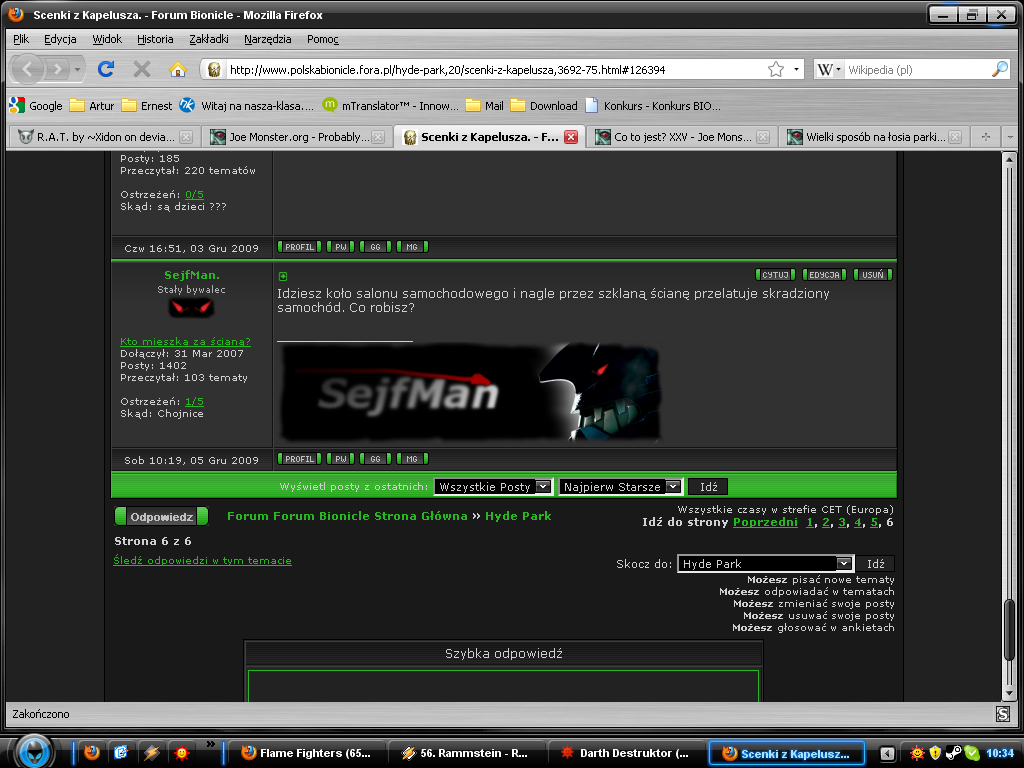Click GG under the Sob 10:19 post
This screenshot has width=1024, height=768.
[x=376, y=459]
